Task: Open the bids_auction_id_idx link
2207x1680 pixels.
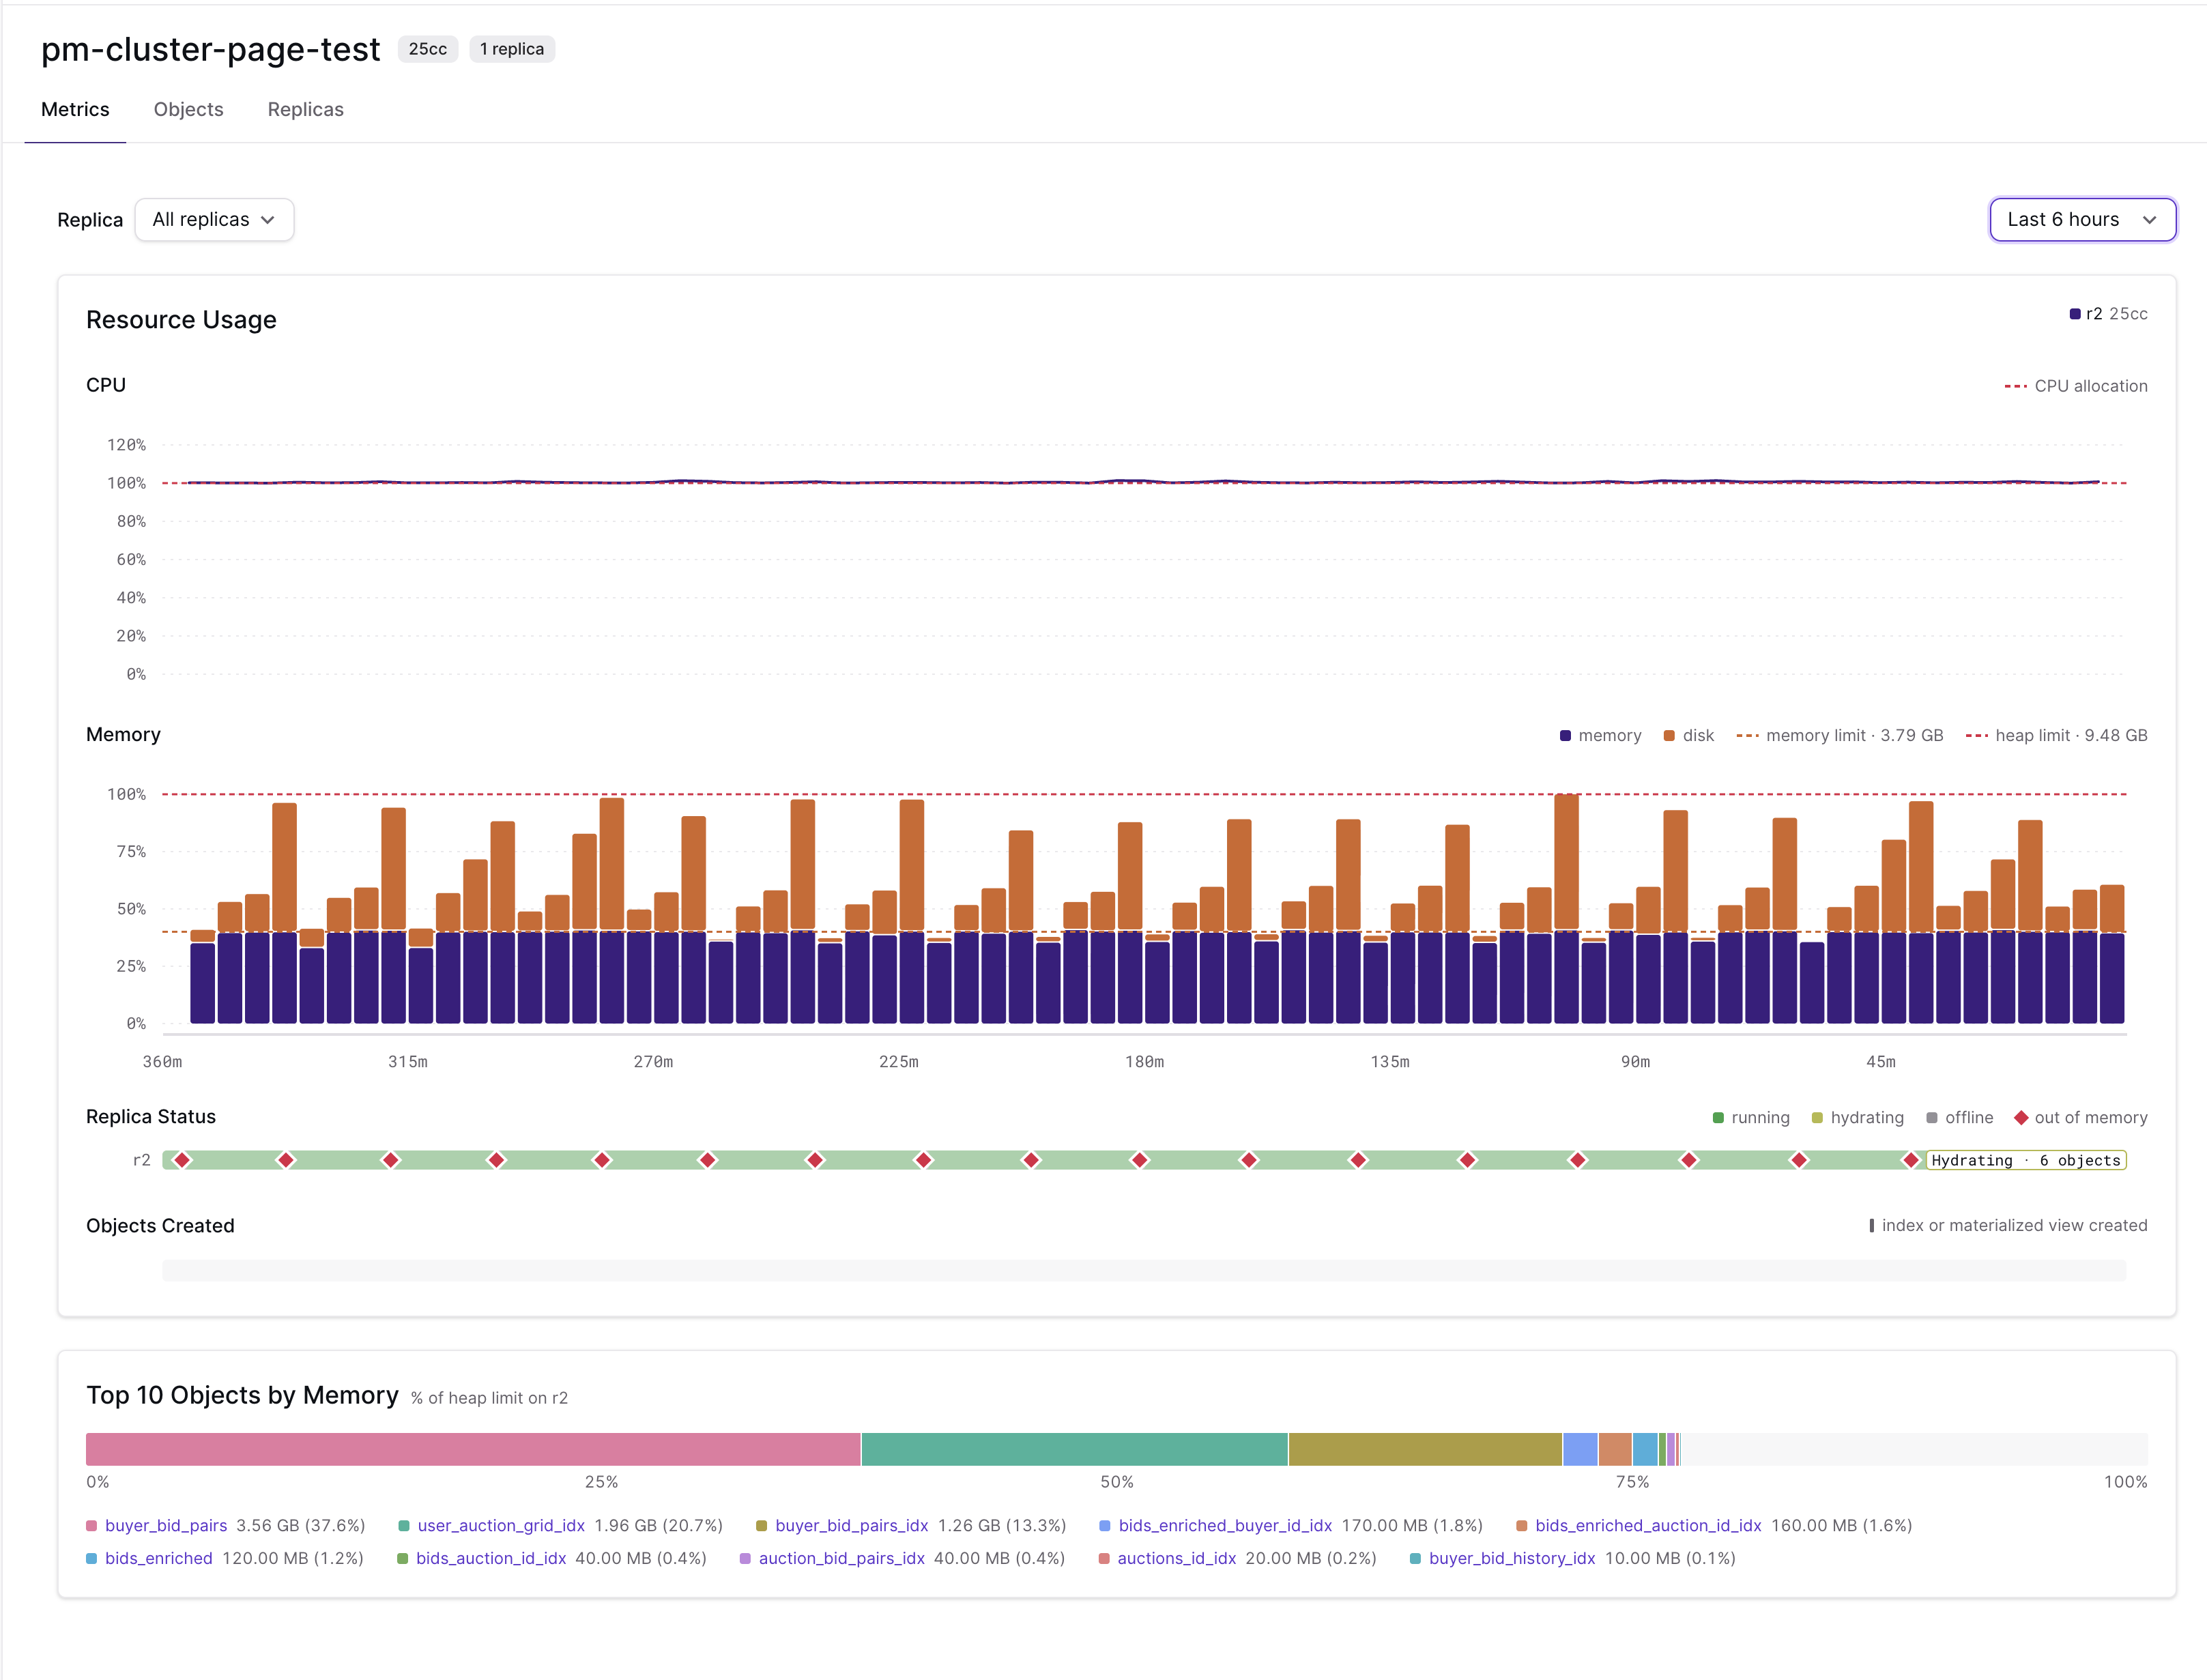Action: 491,1558
